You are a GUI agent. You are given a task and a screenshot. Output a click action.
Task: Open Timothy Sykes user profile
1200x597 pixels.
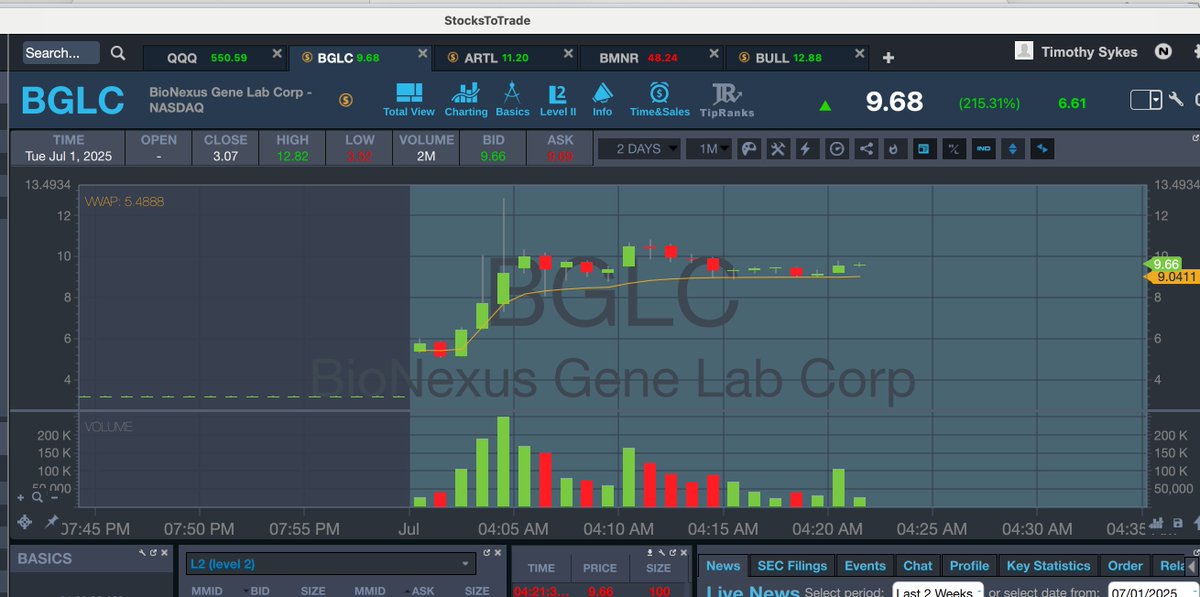[1076, 51]
